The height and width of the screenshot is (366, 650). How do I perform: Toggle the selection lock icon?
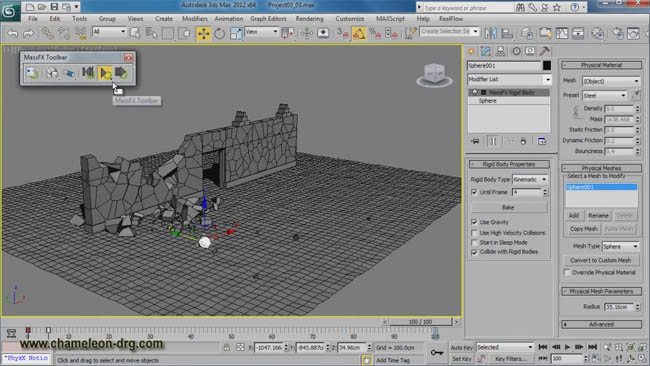point(226,347)
